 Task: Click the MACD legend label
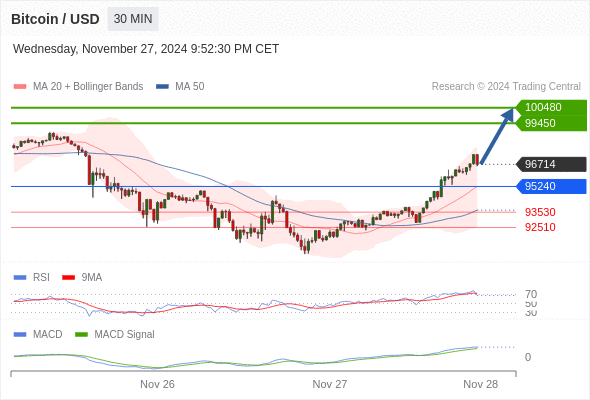[48, 335]
